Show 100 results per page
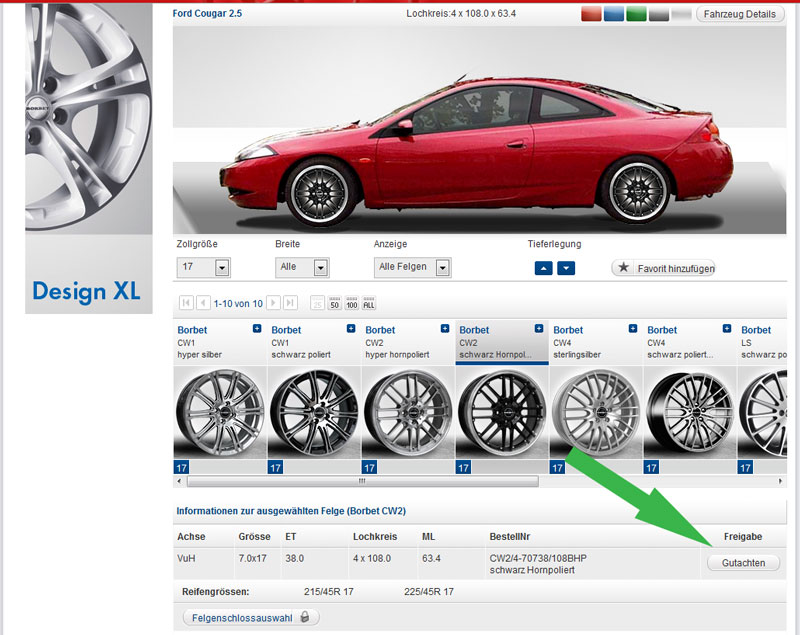The image size is (800, 635). (352, 303)
